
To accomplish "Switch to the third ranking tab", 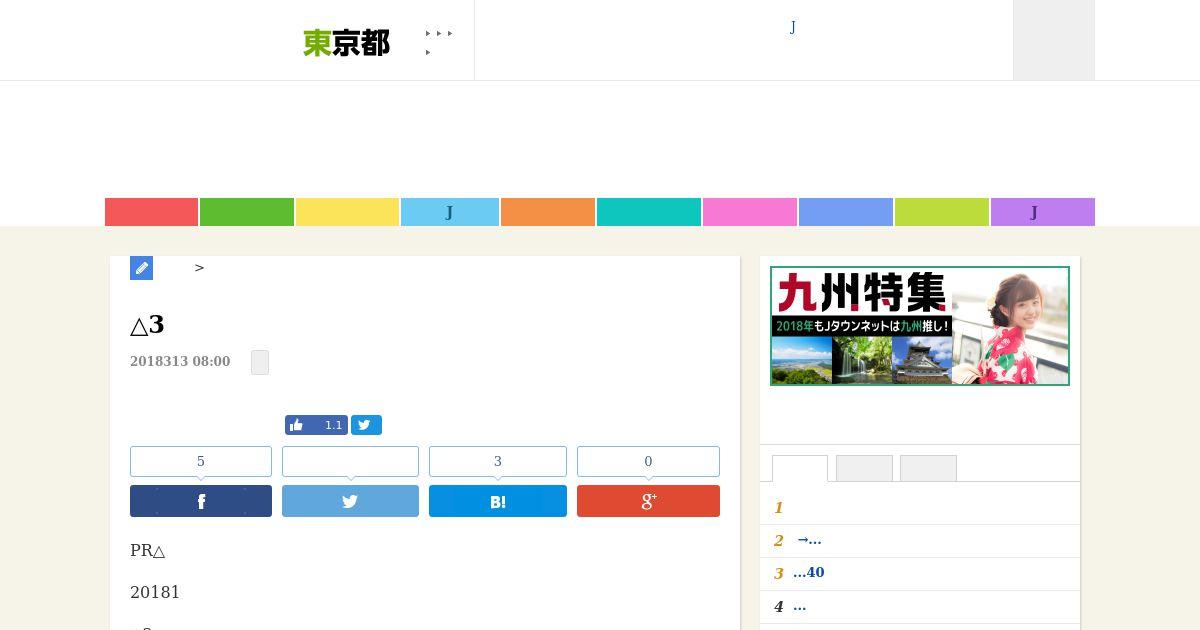I will (928, 468).
